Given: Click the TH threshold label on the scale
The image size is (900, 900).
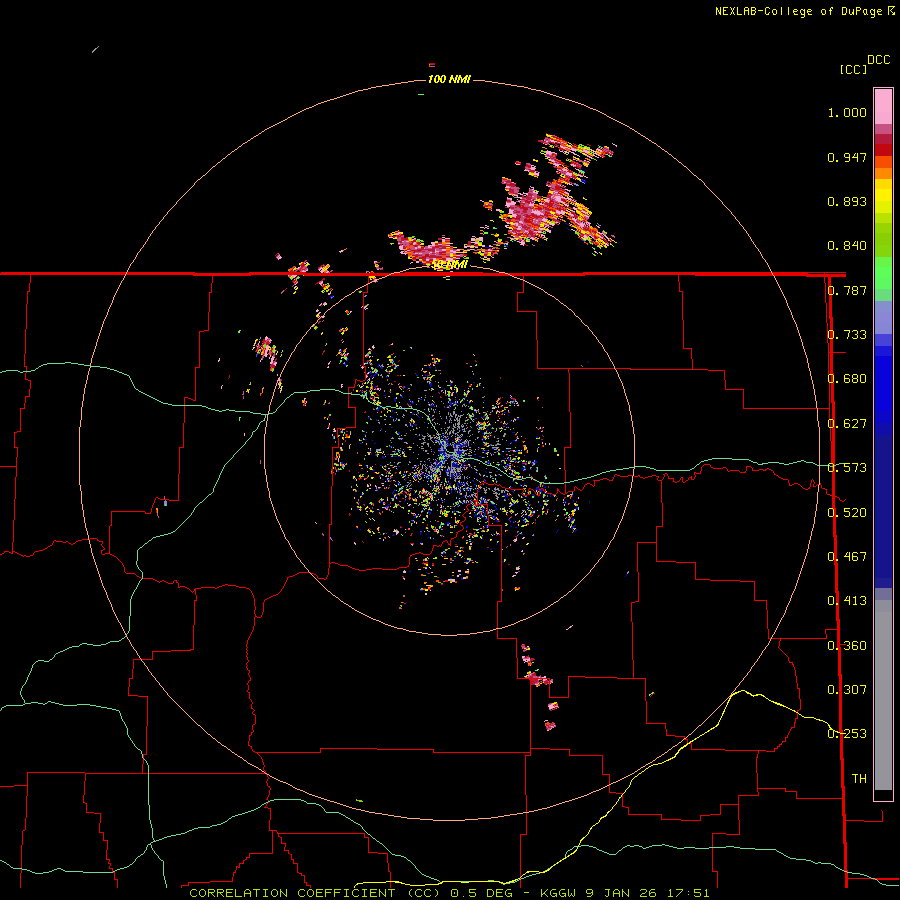Looking at the screenshot, I should pyautogui.click(x=859, y=779).
